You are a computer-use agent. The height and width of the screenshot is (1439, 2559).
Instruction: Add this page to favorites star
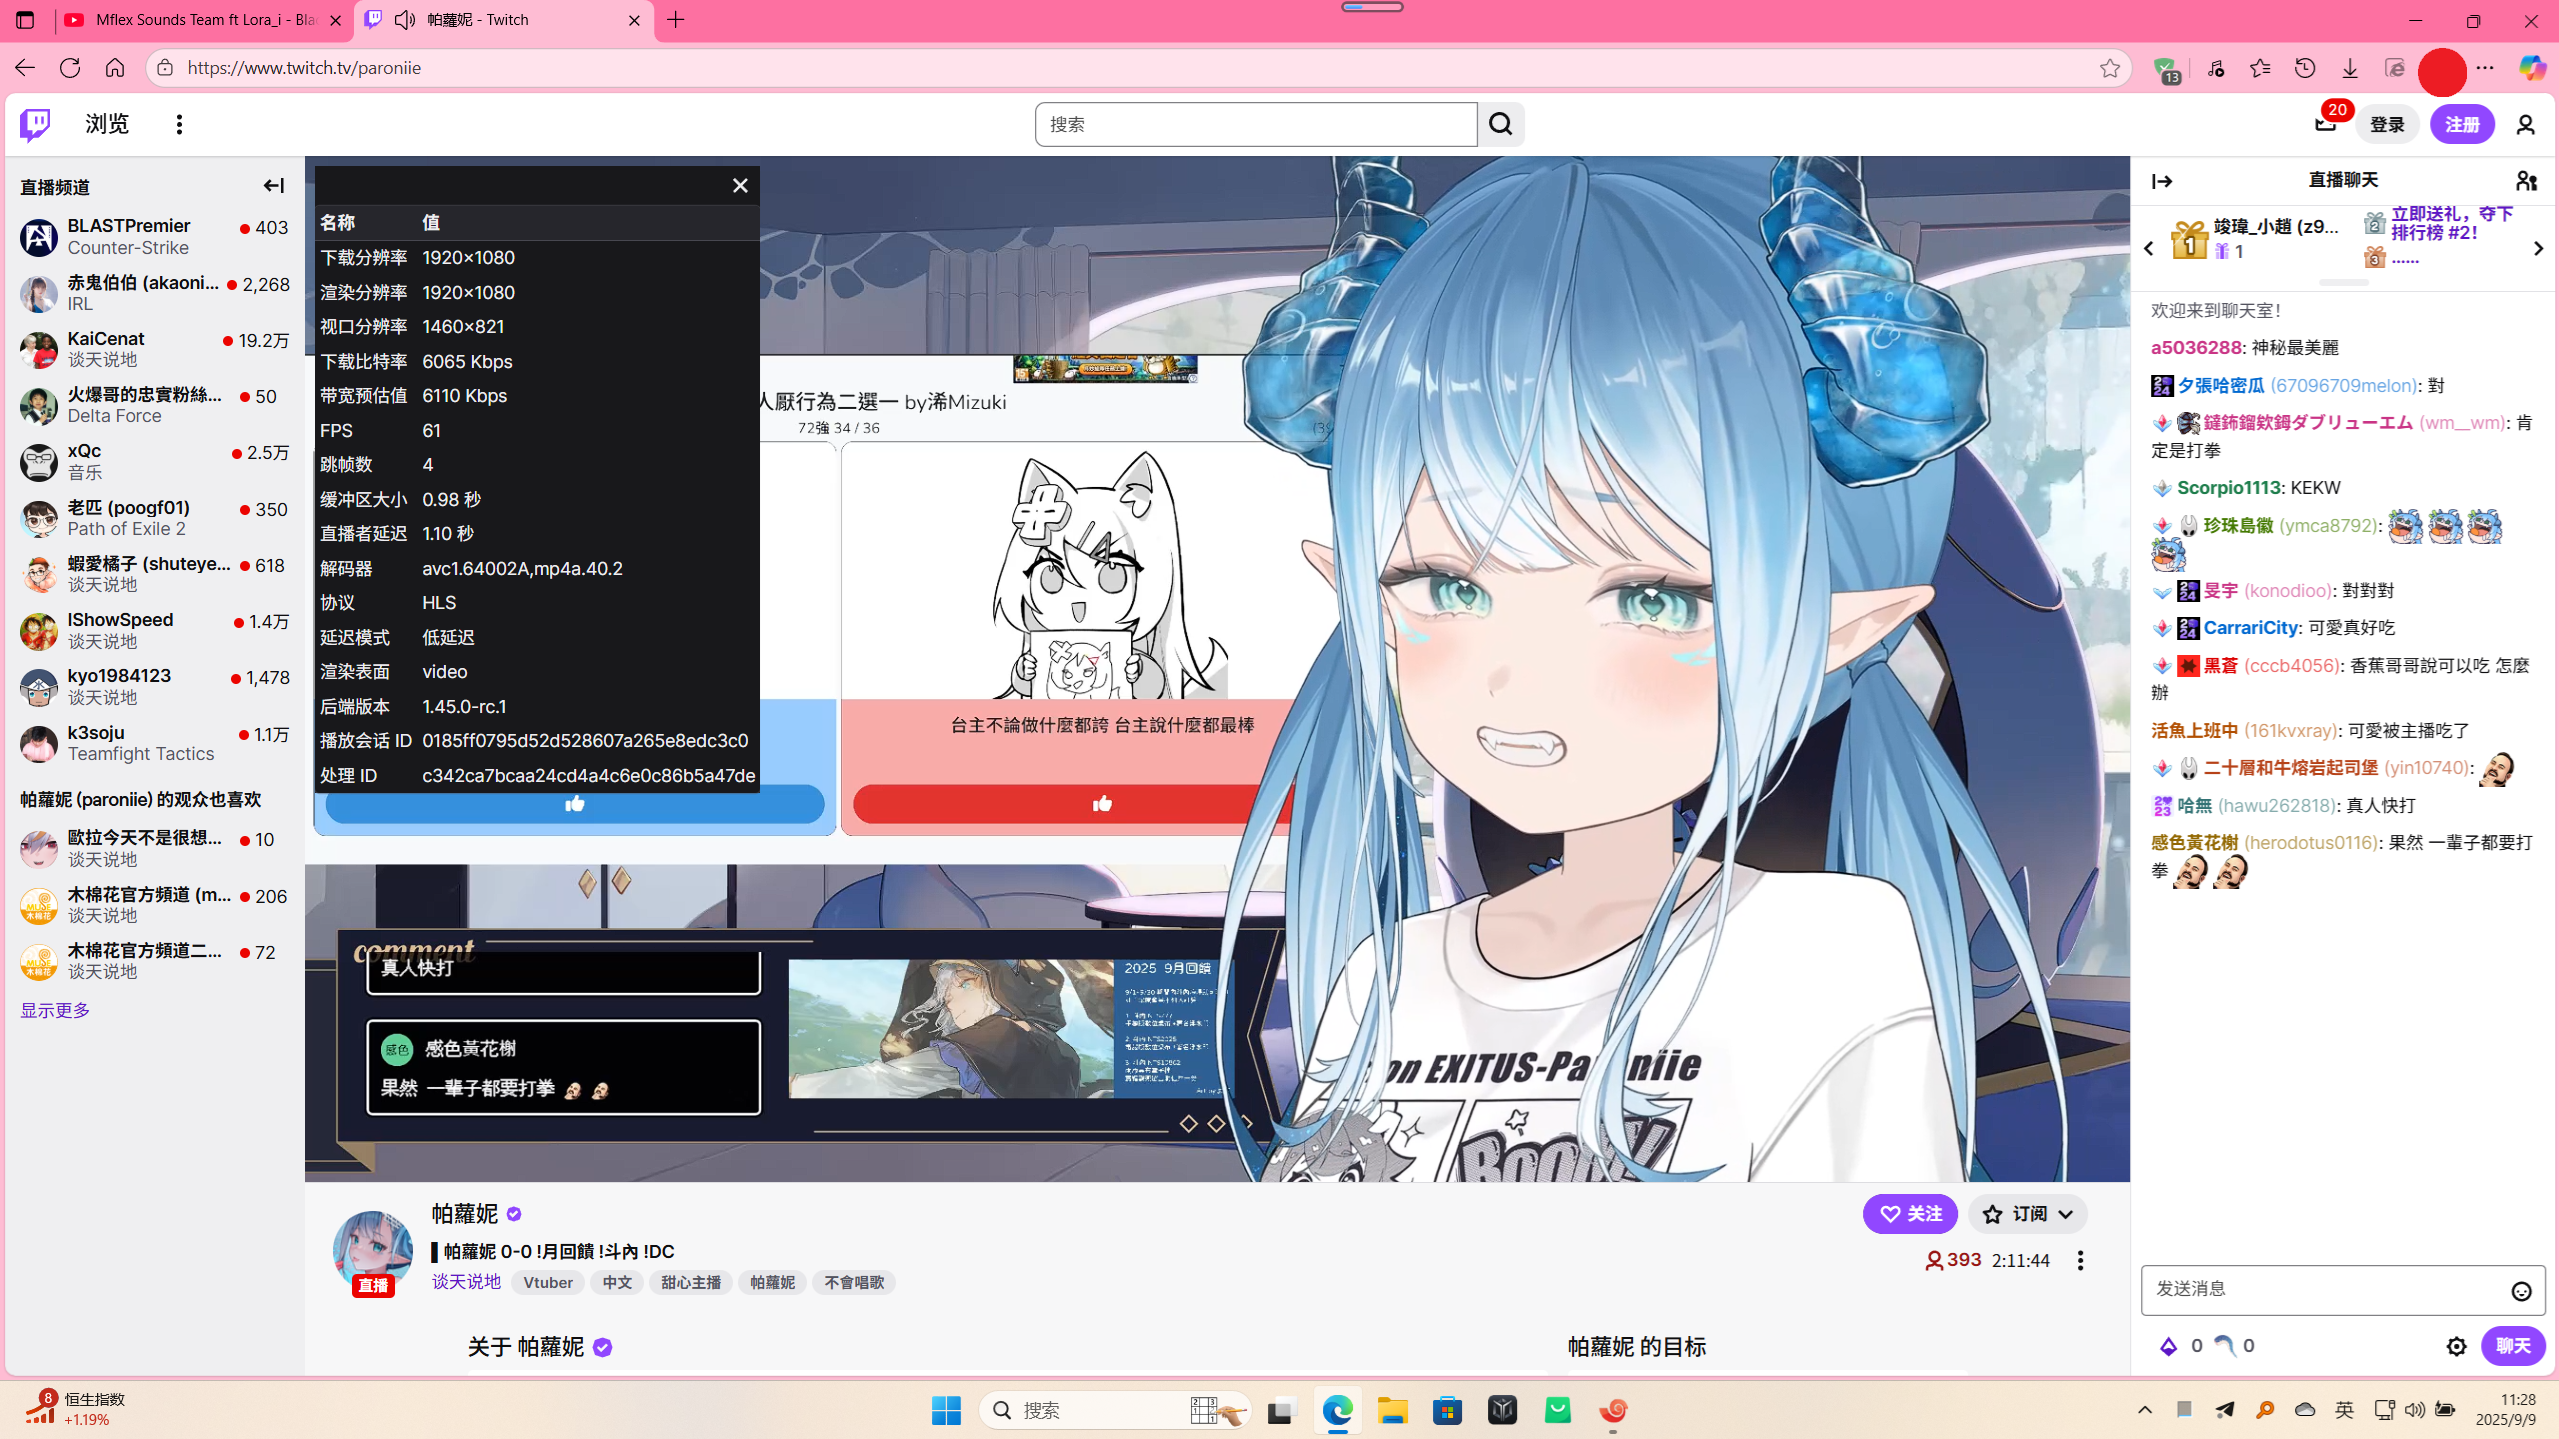[2109, 68]
